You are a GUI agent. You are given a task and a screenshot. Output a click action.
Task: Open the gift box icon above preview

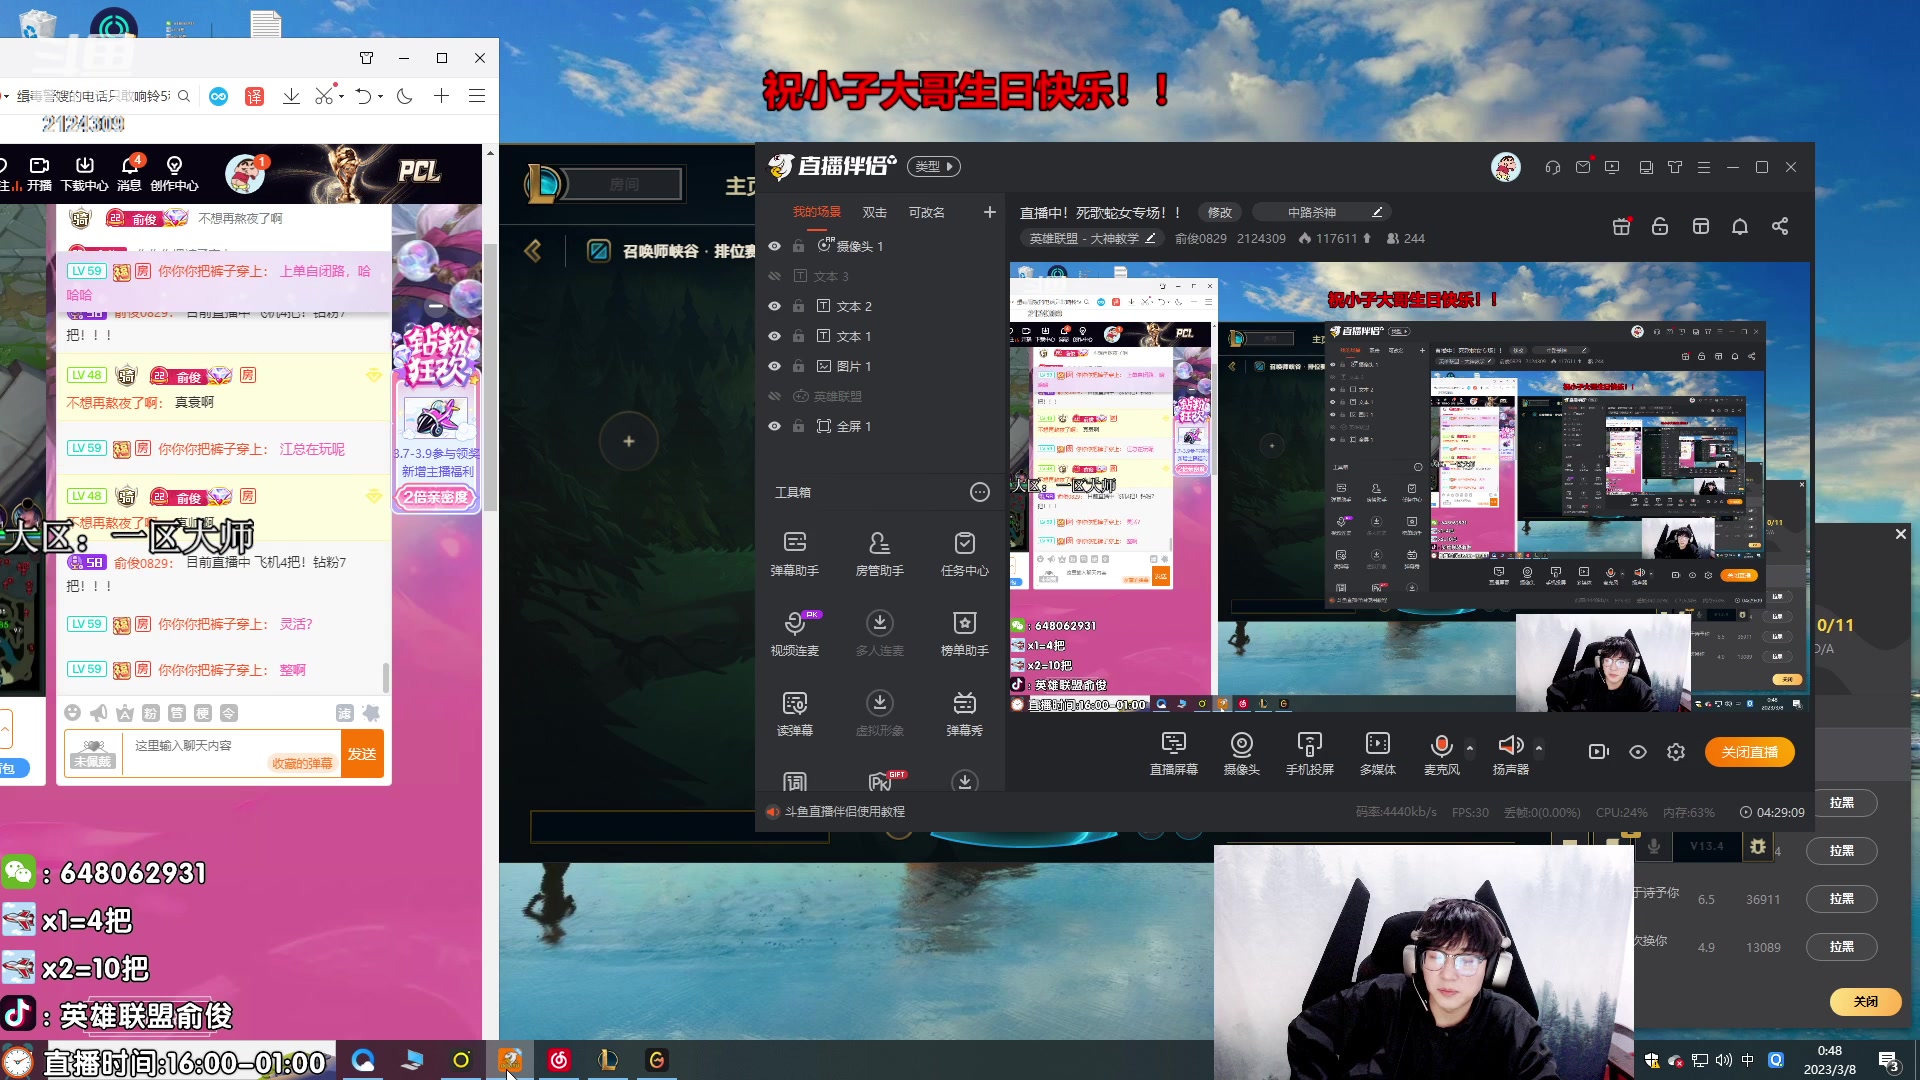point(1622,227)
